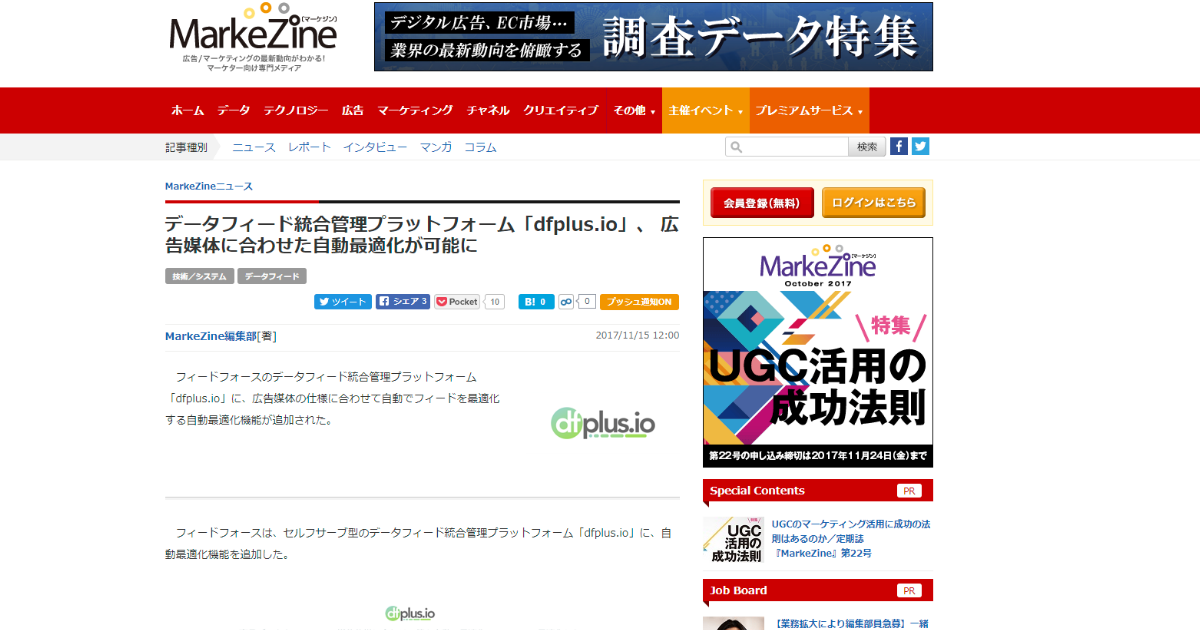The image size is (1200, 630).
Task: Open the テクノロジー navigation item
Action: tap(296, 110)
